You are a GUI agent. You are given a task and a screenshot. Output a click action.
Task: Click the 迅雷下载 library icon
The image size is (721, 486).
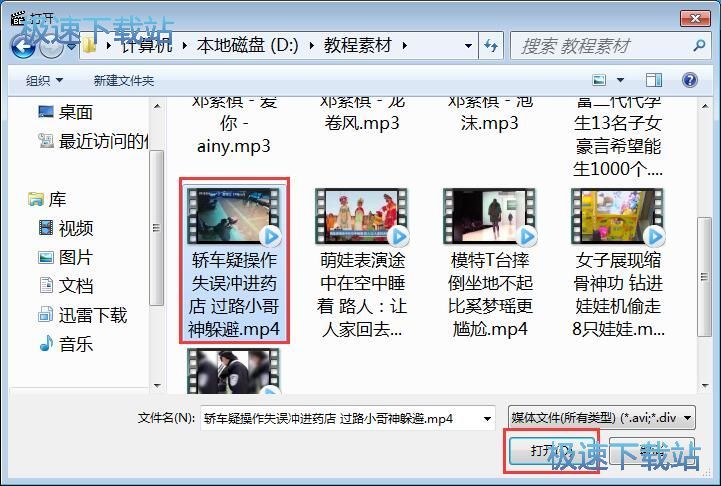46,315
